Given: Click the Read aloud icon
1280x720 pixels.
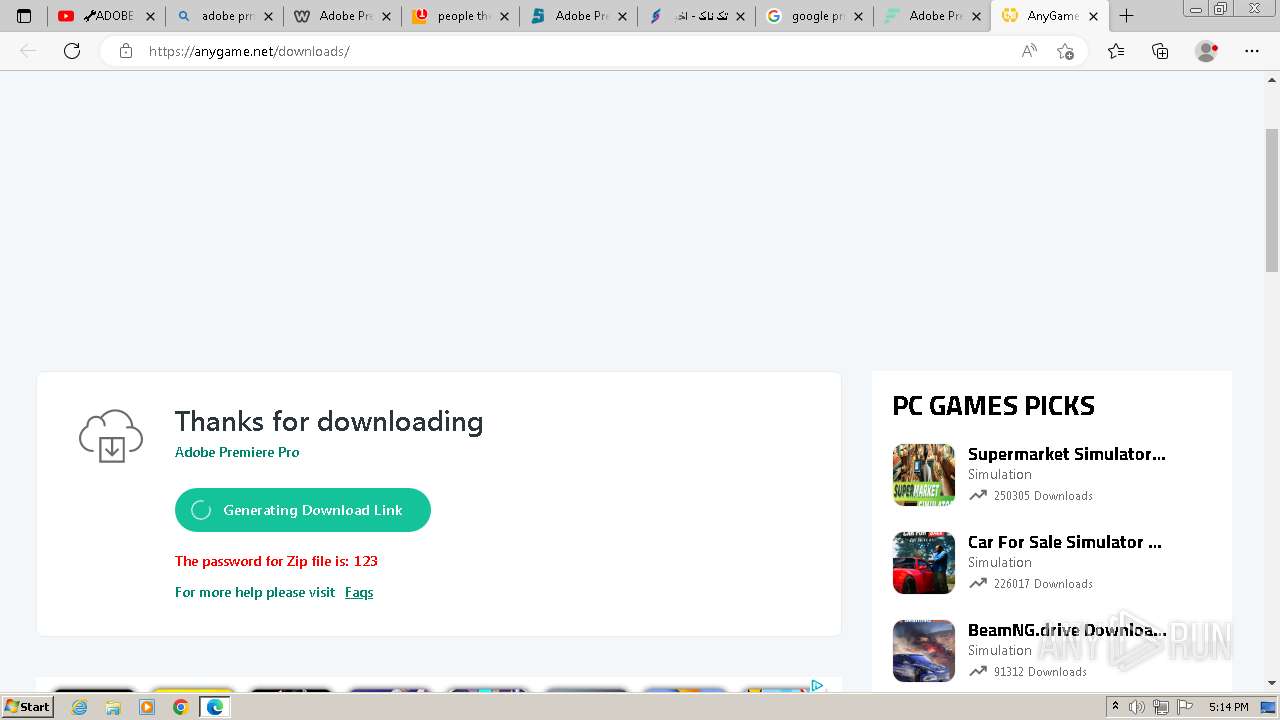Looking at the screenshot, I should tap(1029, 51).
